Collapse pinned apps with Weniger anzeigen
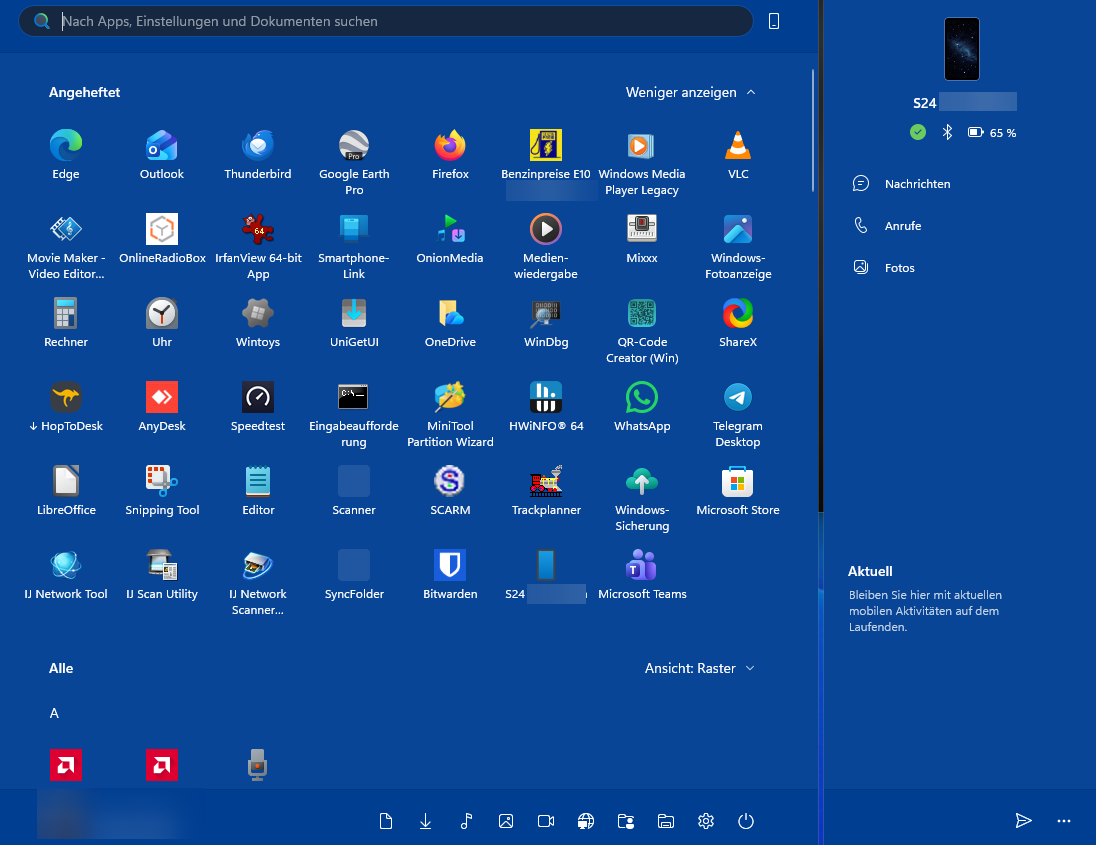 pyautogui.click(x=691, y=92)
